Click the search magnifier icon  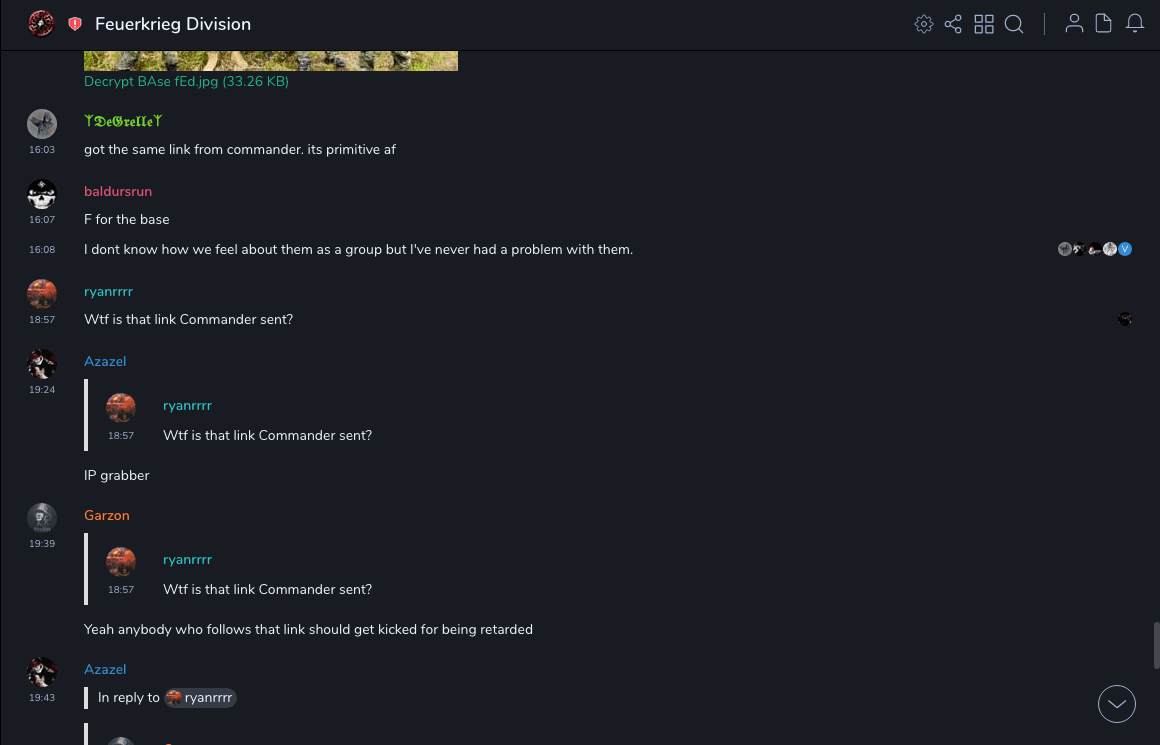tap(1014, 24)
